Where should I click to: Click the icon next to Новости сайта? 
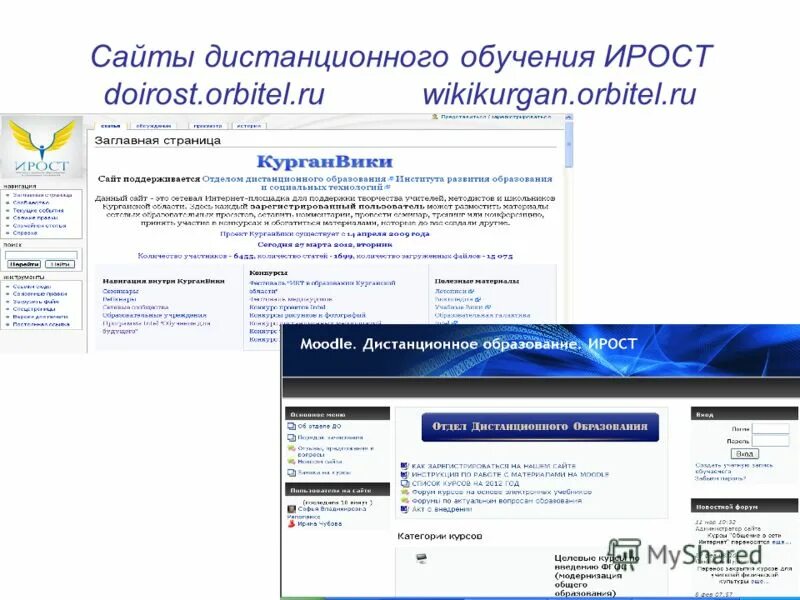(292, 461)
